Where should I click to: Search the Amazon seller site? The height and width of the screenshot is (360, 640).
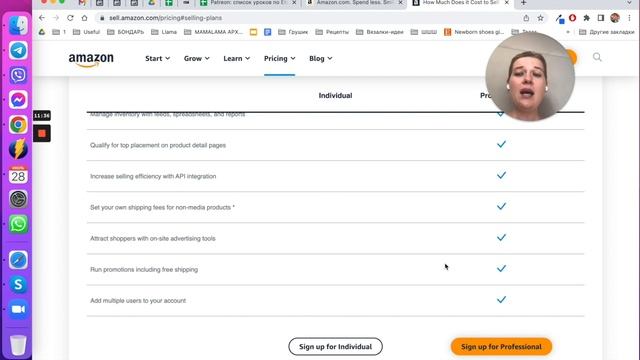click(x=597, y=57)
